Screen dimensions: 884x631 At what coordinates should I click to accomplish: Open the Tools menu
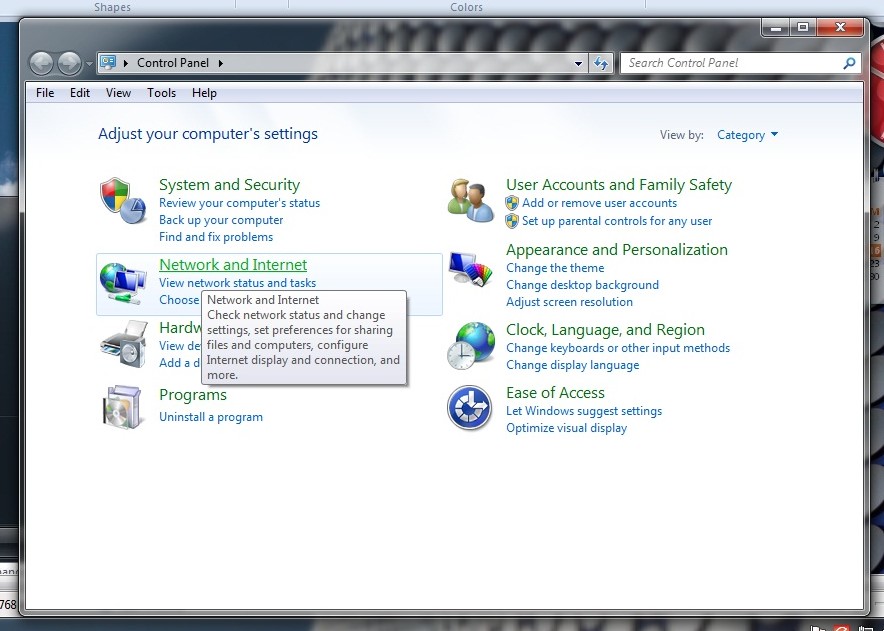(161, 93)
